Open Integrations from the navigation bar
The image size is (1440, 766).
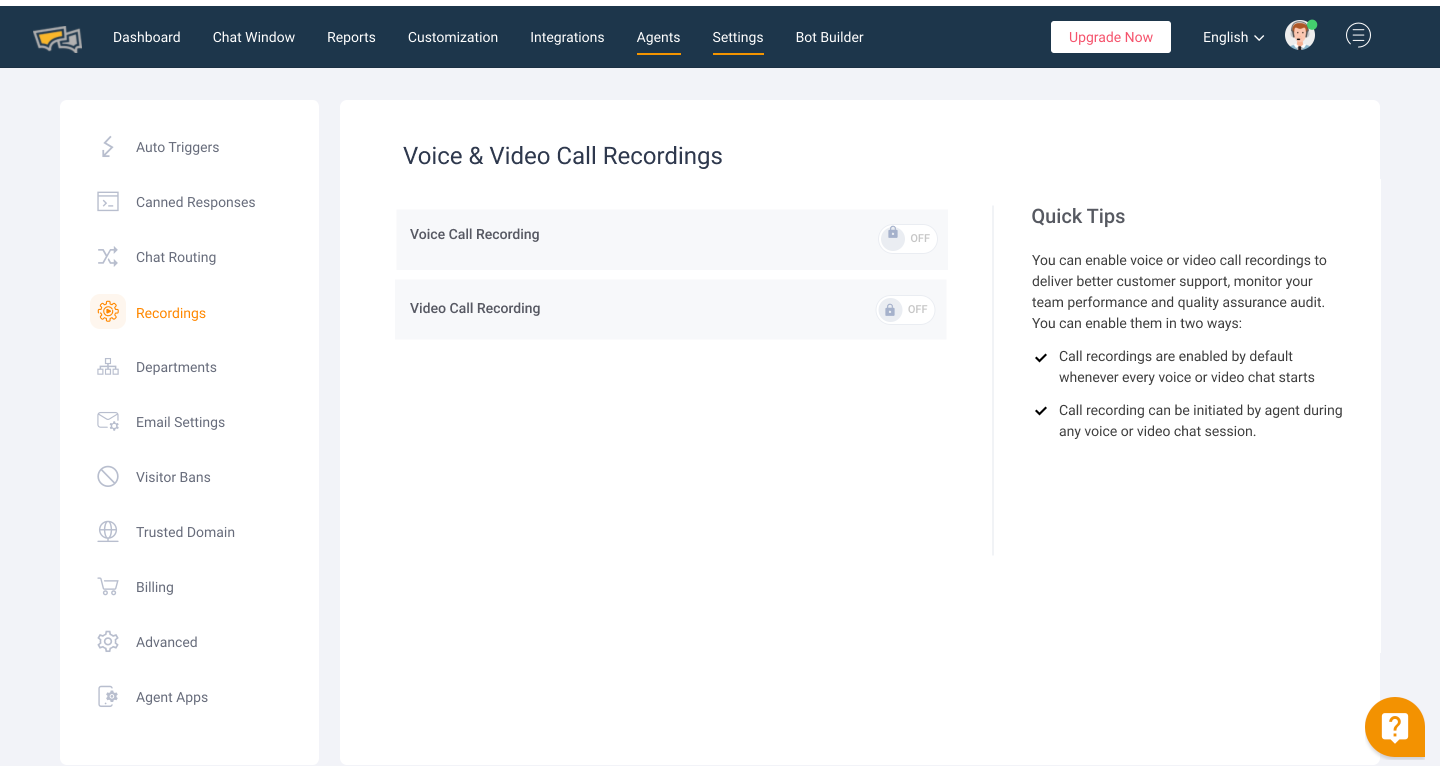coord(567,37)
